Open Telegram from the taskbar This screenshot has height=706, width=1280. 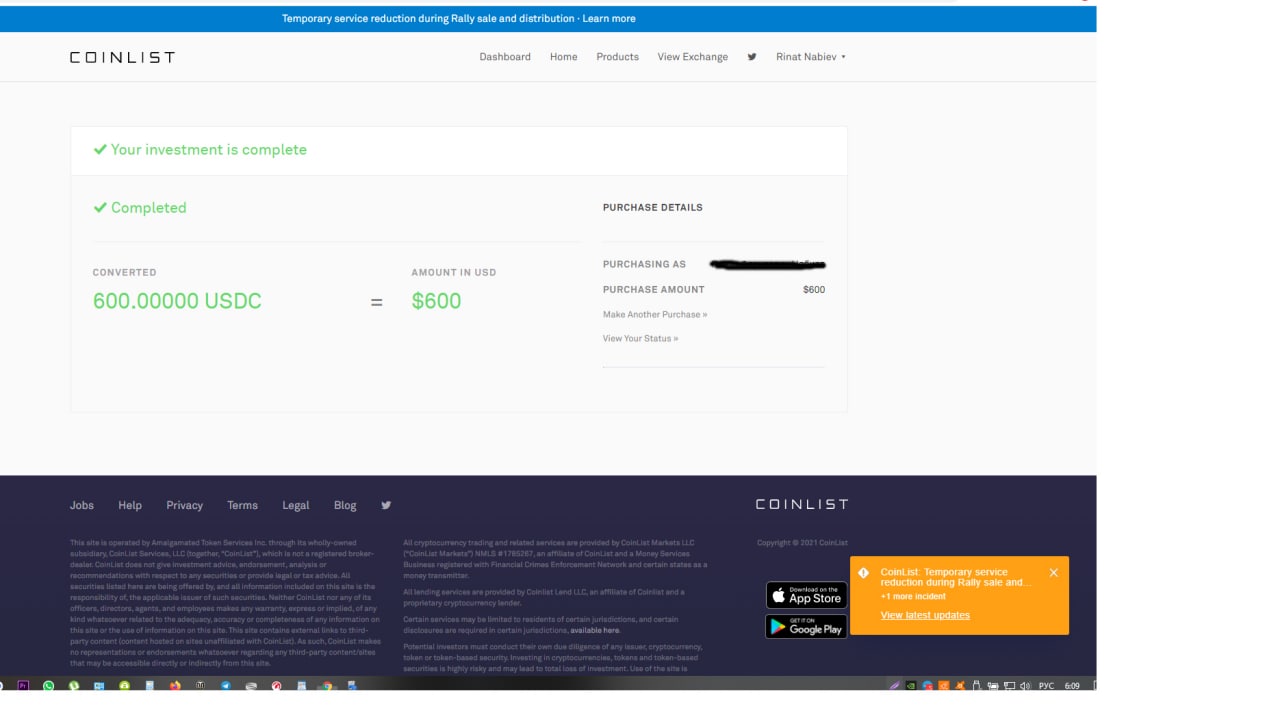click(x=225, y=686)
